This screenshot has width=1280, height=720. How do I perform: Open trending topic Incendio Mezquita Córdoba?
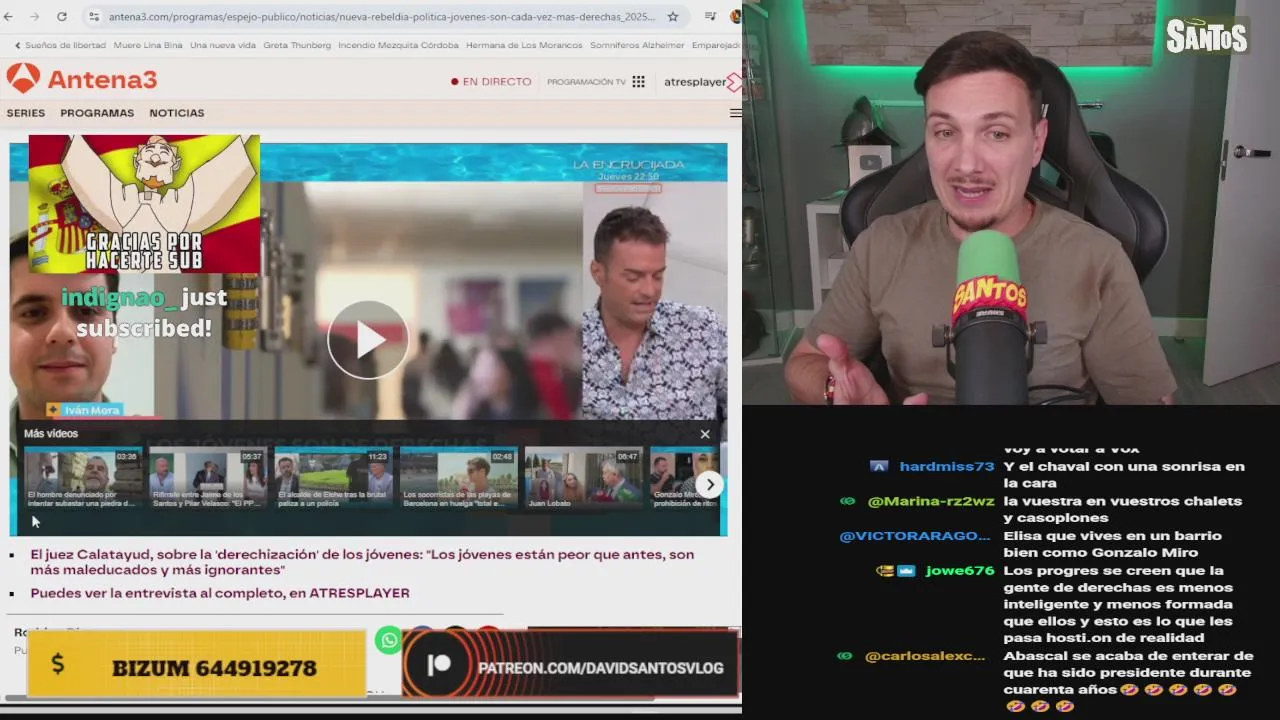coord(398,45)
